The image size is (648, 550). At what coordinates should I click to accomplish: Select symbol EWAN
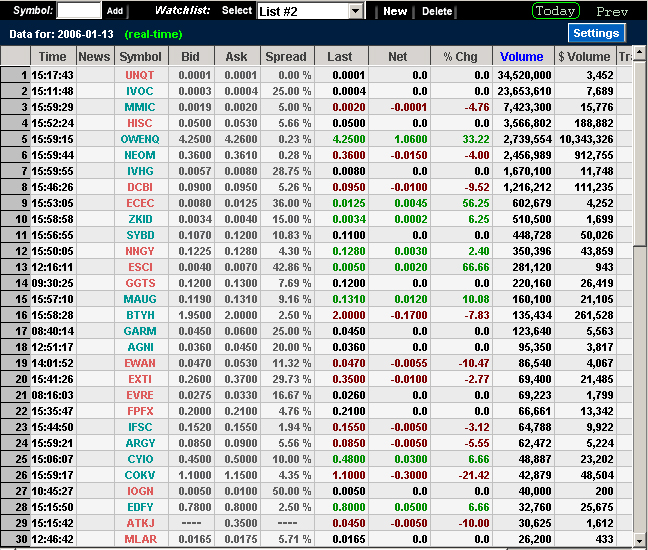pyautogui.click(x=140, y=363)
